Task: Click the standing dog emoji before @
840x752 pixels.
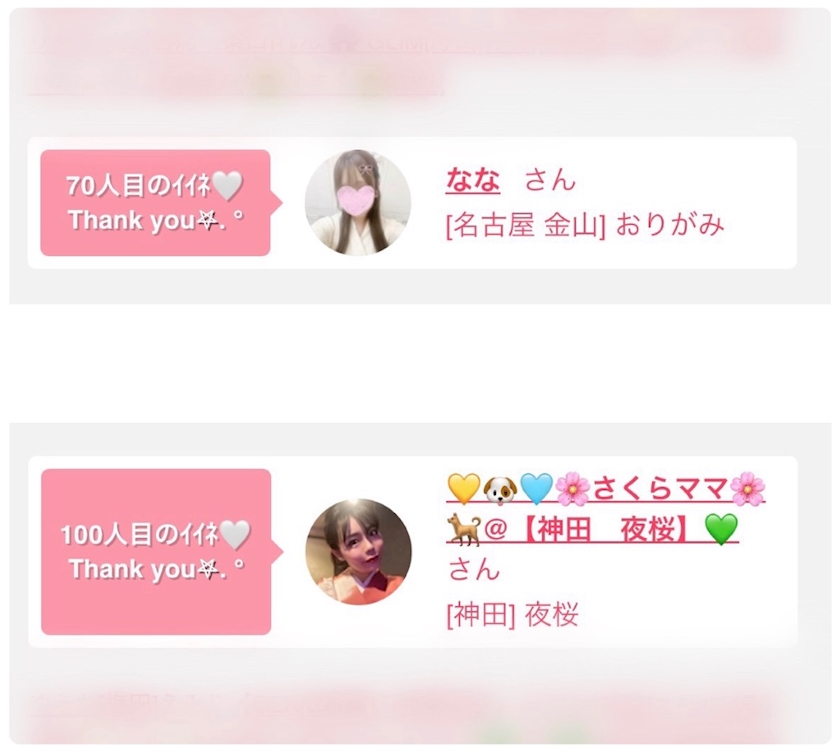Action: point(463,529)
